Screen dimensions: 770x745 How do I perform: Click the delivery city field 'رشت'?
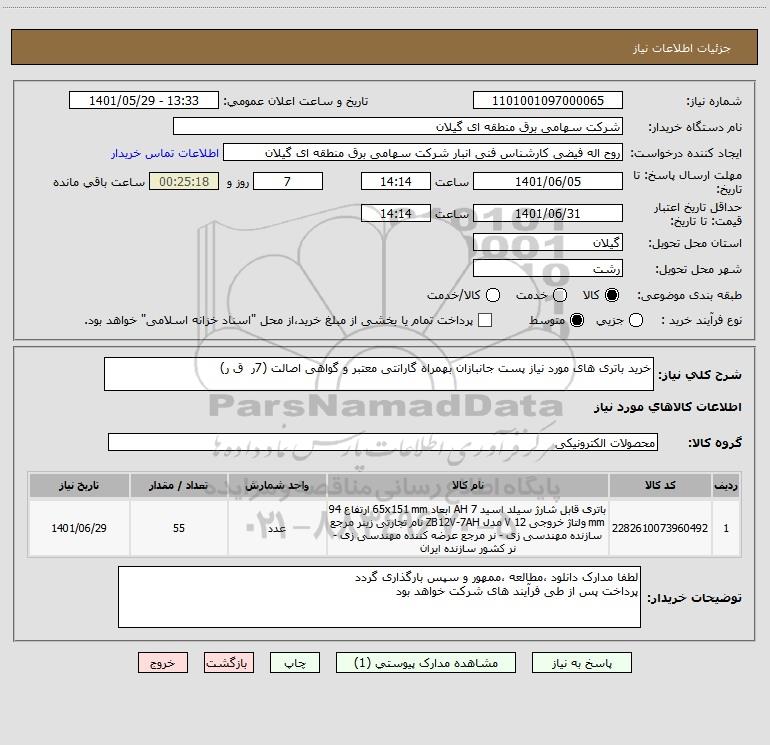pos(548,268)
